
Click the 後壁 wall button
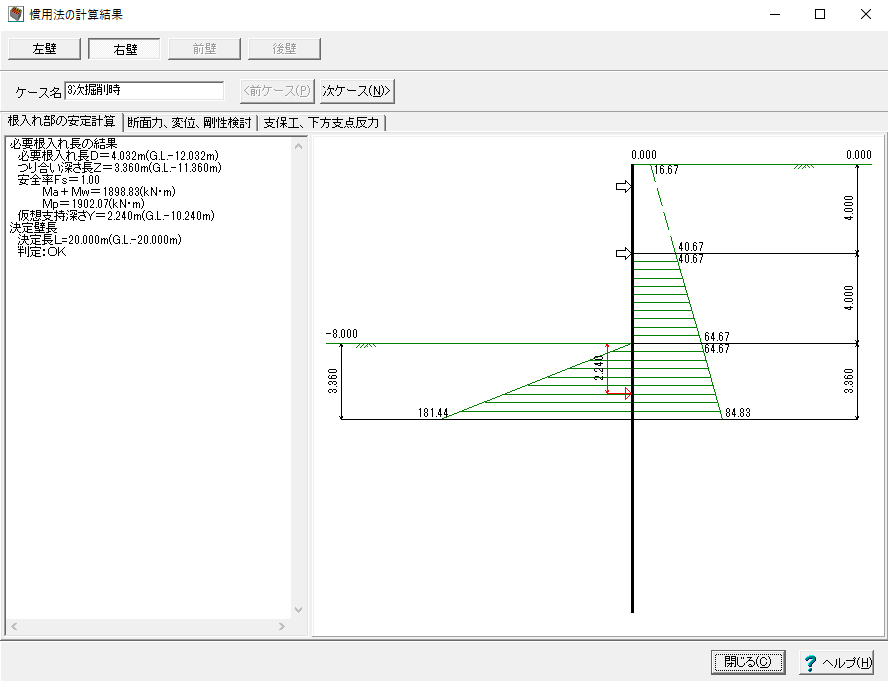pos(284,49)
